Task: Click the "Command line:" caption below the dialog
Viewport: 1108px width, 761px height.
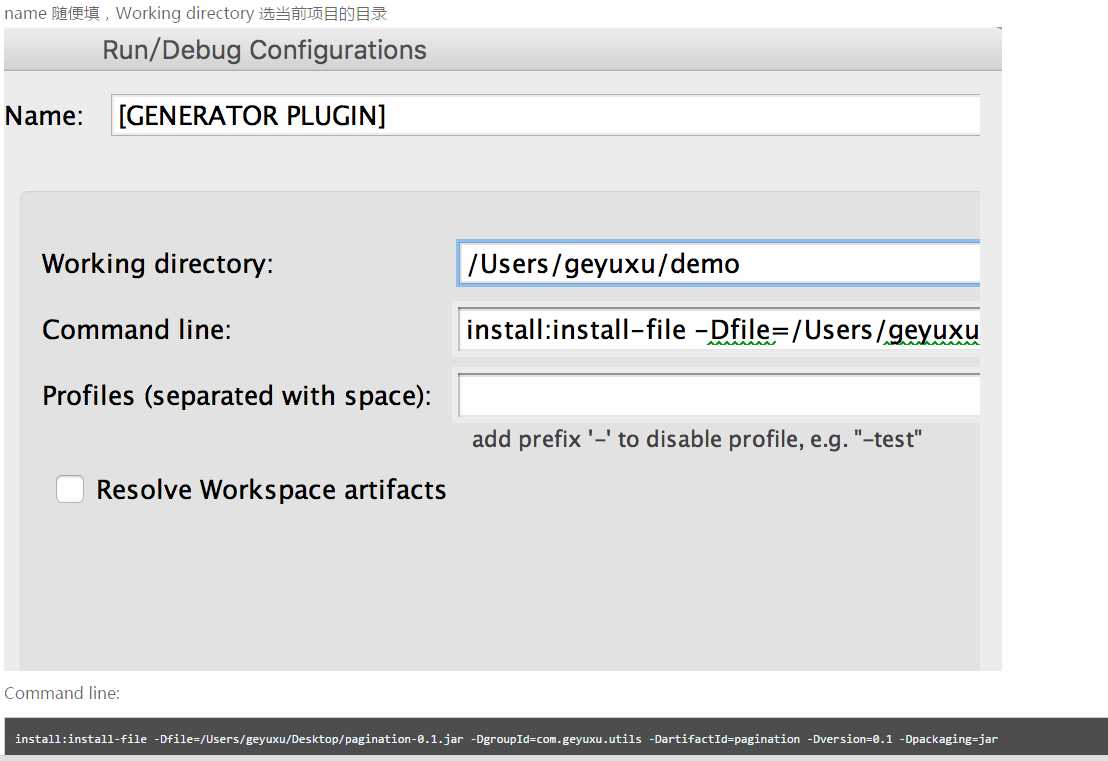Action: [62, 693]
